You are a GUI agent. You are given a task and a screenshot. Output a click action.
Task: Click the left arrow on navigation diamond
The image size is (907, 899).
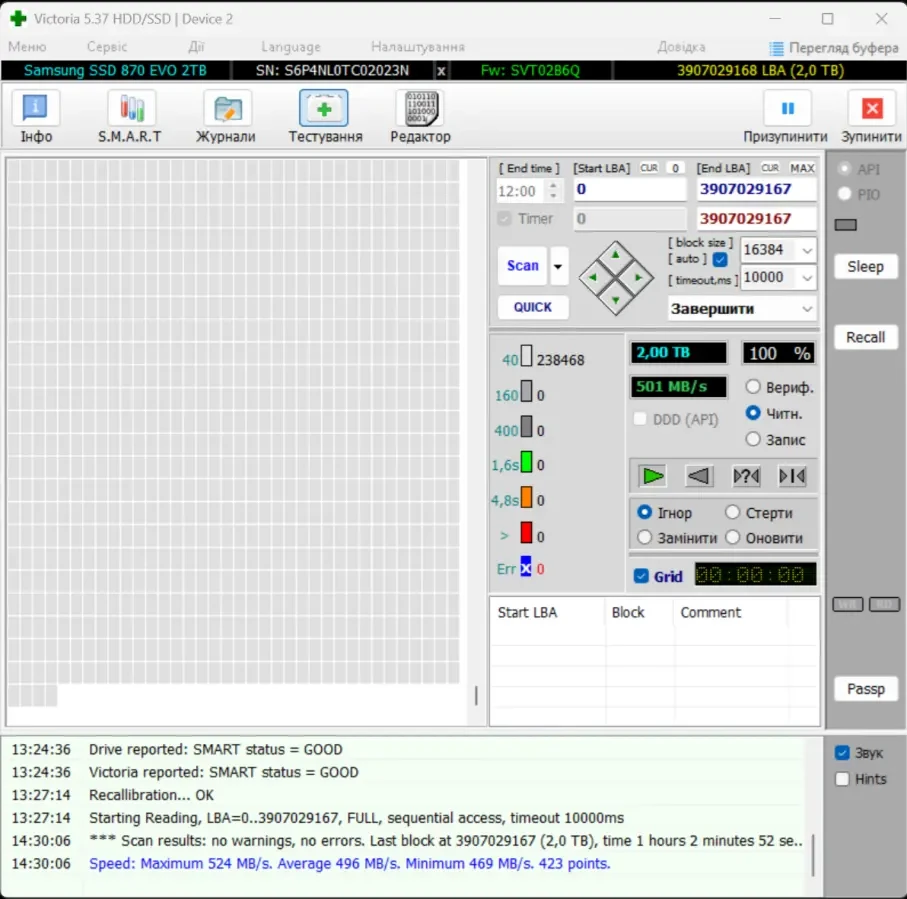tap(592, 278)
